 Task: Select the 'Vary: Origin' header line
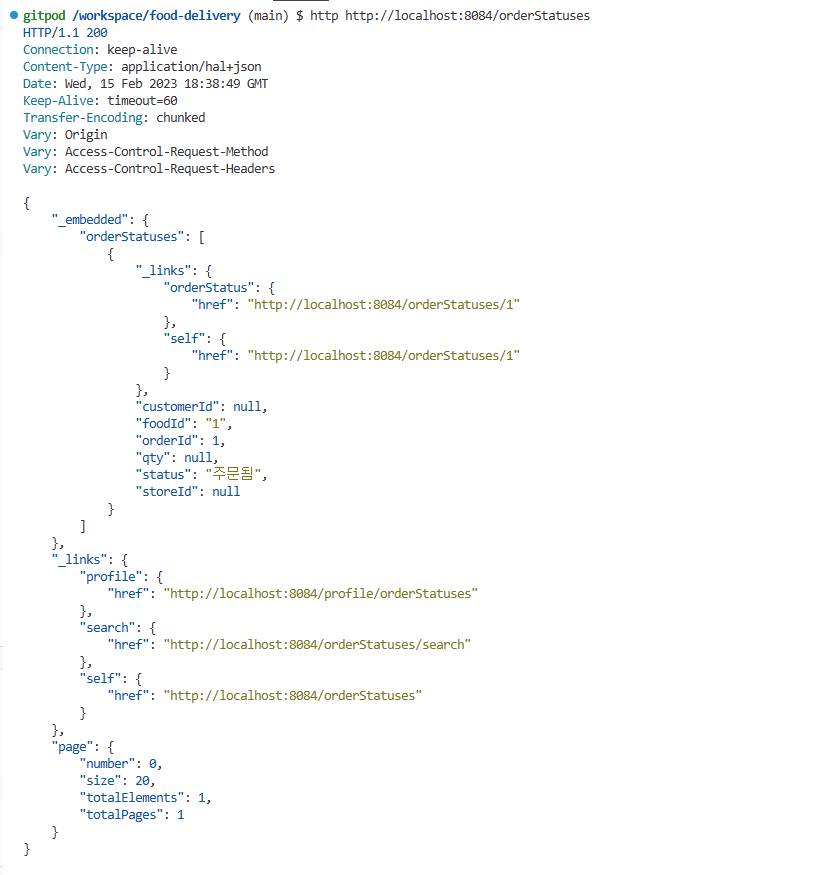point(65,135)
